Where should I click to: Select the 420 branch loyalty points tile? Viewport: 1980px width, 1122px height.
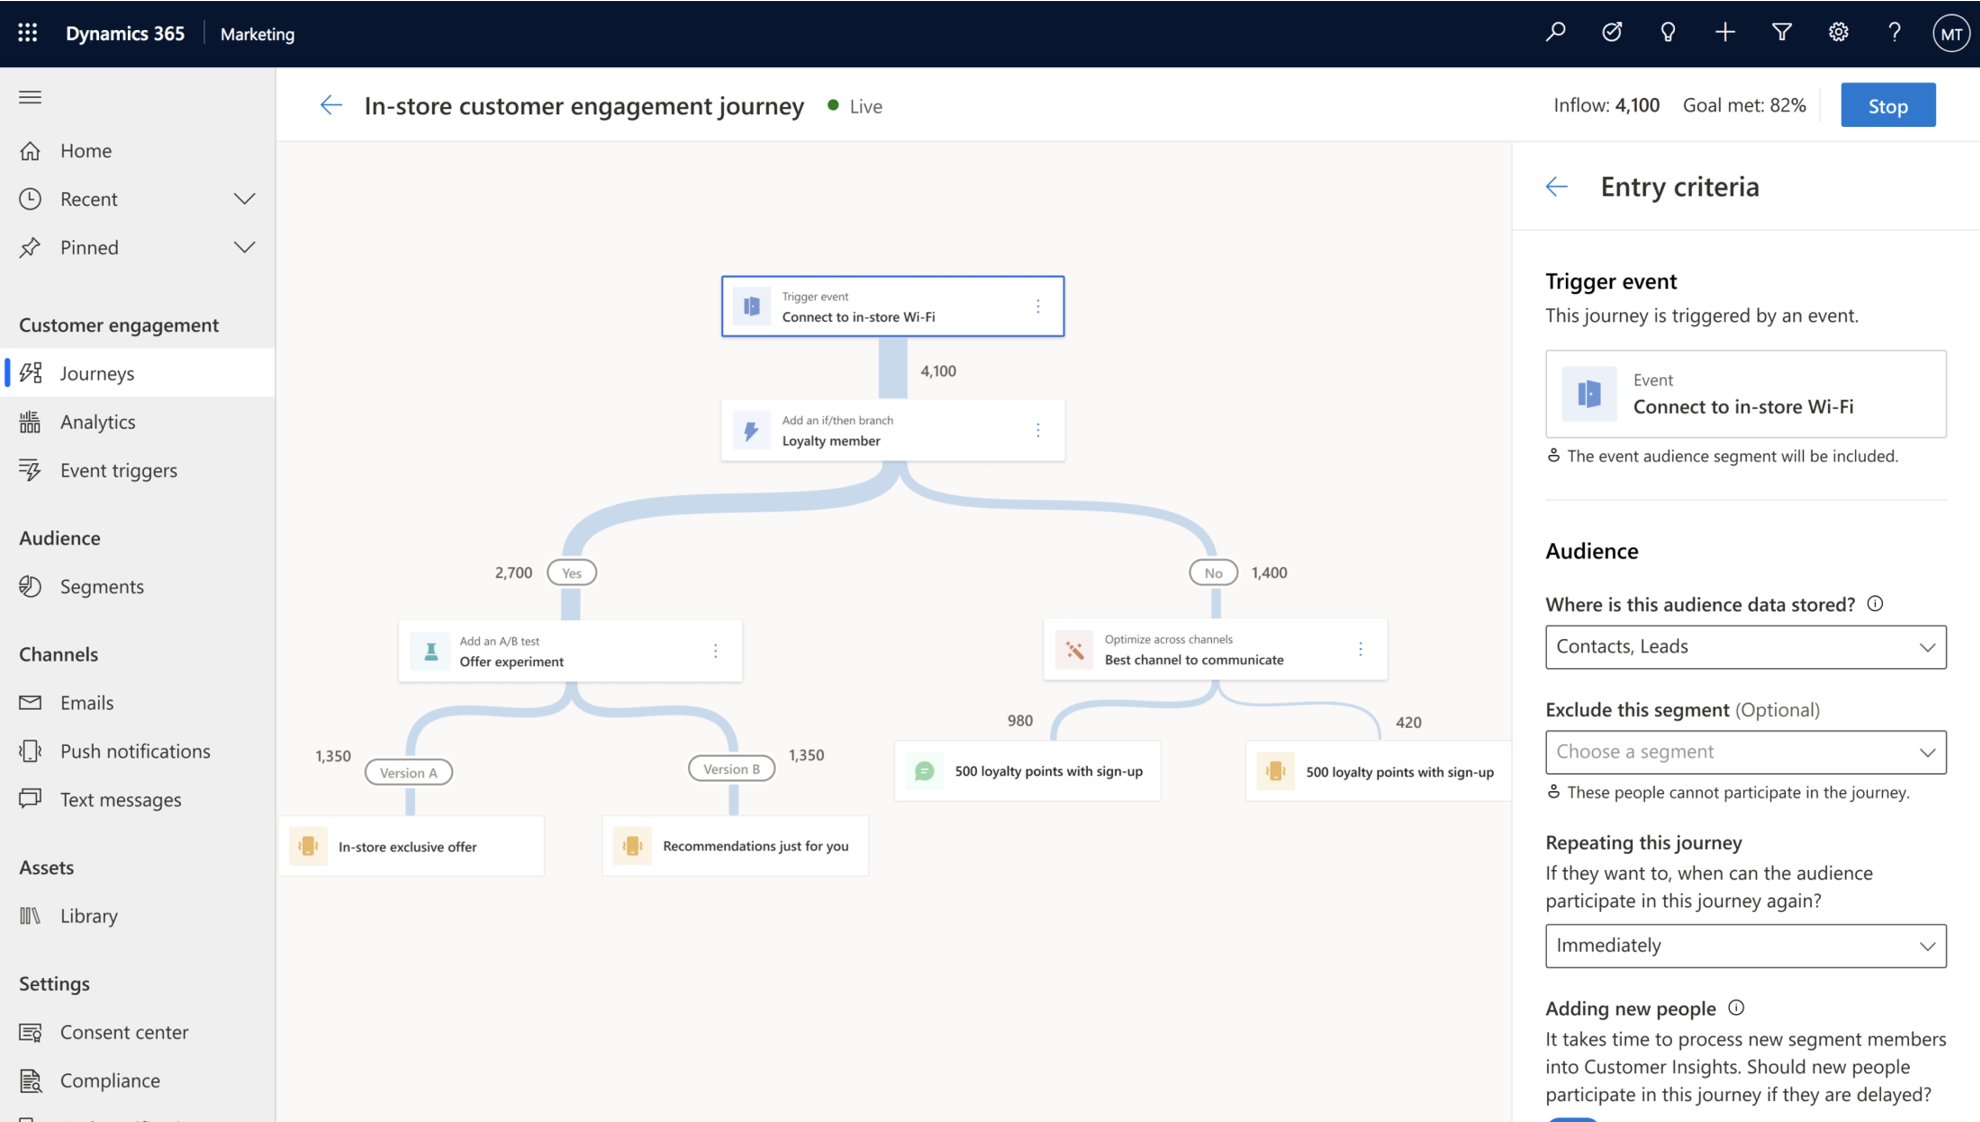click(x=1378, y=771)
